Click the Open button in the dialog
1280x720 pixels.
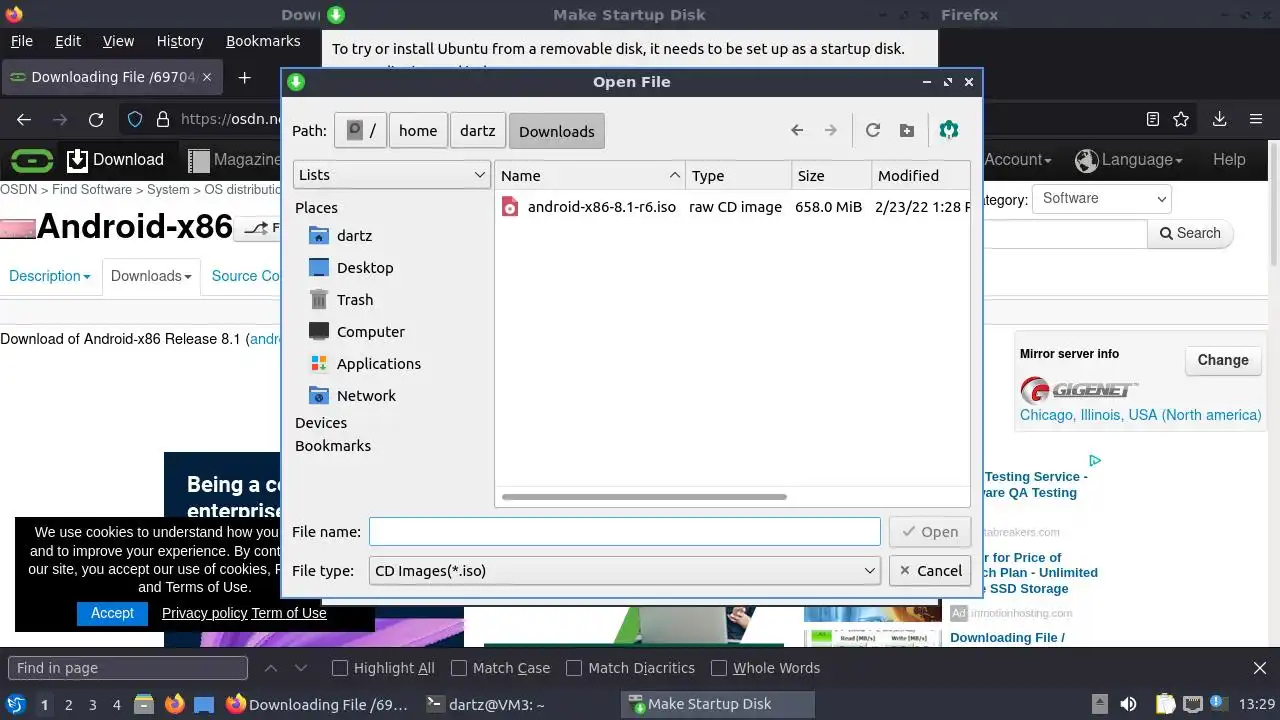(x=930, y=532)
